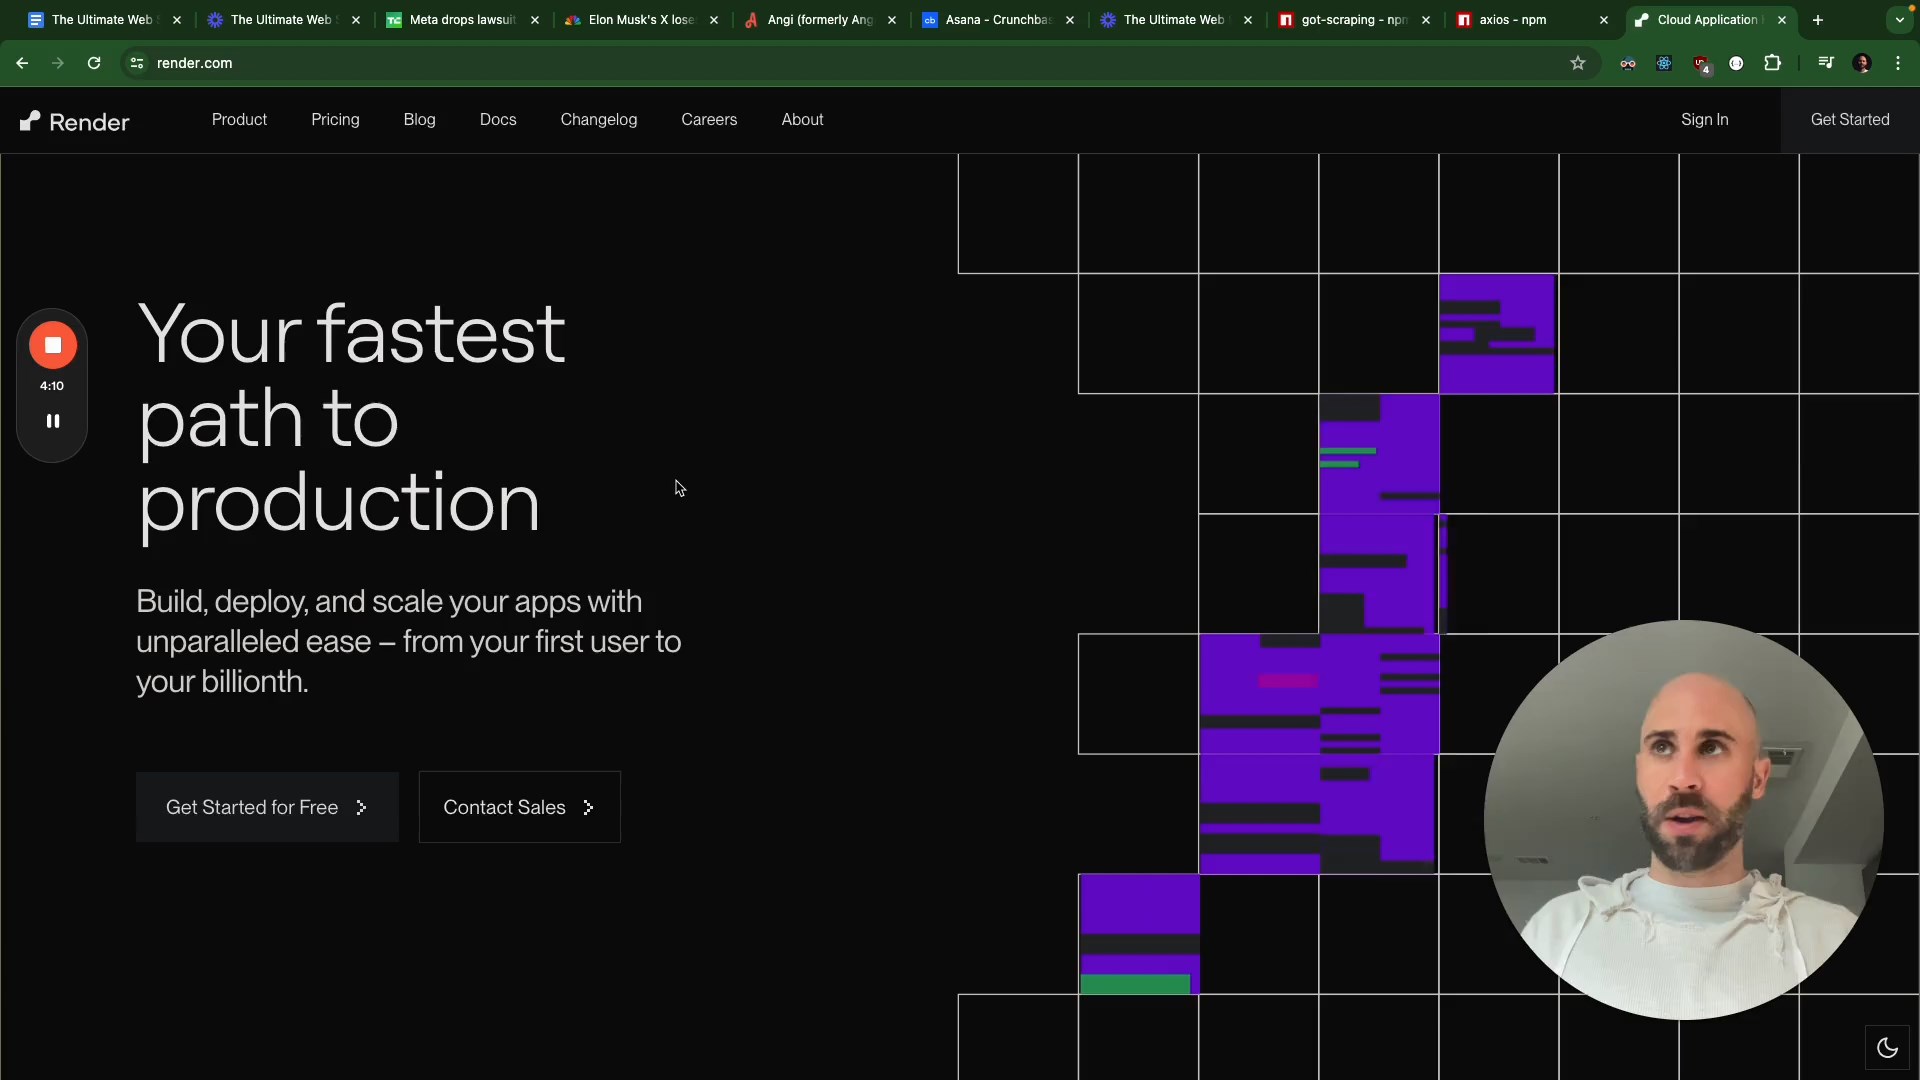
Task: Open Docs from the navigation bar
Action: point(498,120)
